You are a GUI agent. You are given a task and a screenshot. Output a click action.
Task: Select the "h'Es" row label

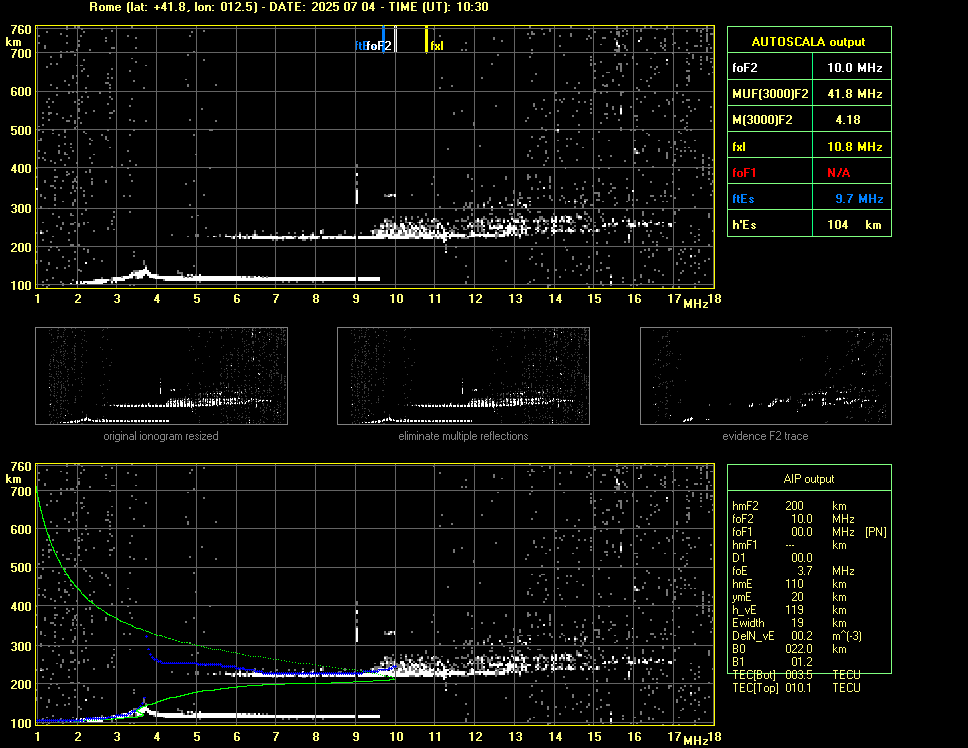[x=744, y=225]
